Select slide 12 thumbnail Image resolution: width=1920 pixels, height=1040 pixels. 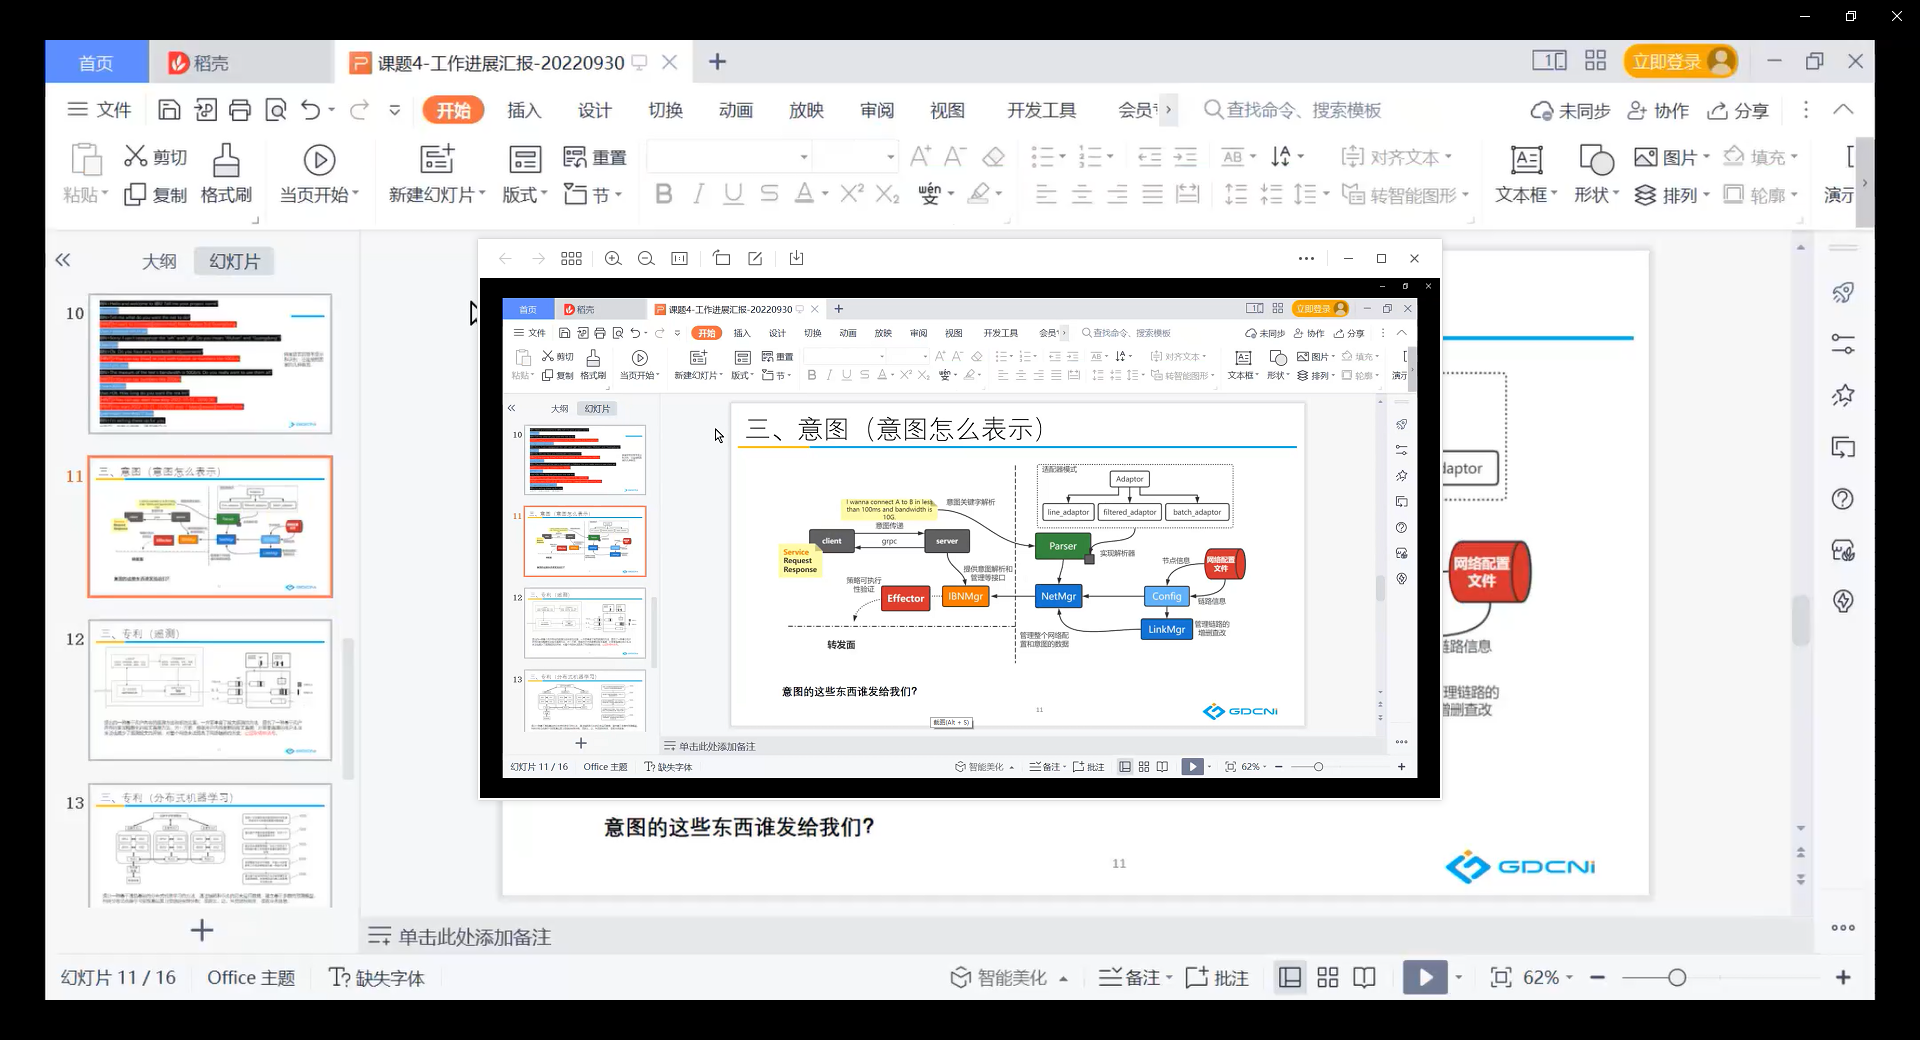pos(210,690)
